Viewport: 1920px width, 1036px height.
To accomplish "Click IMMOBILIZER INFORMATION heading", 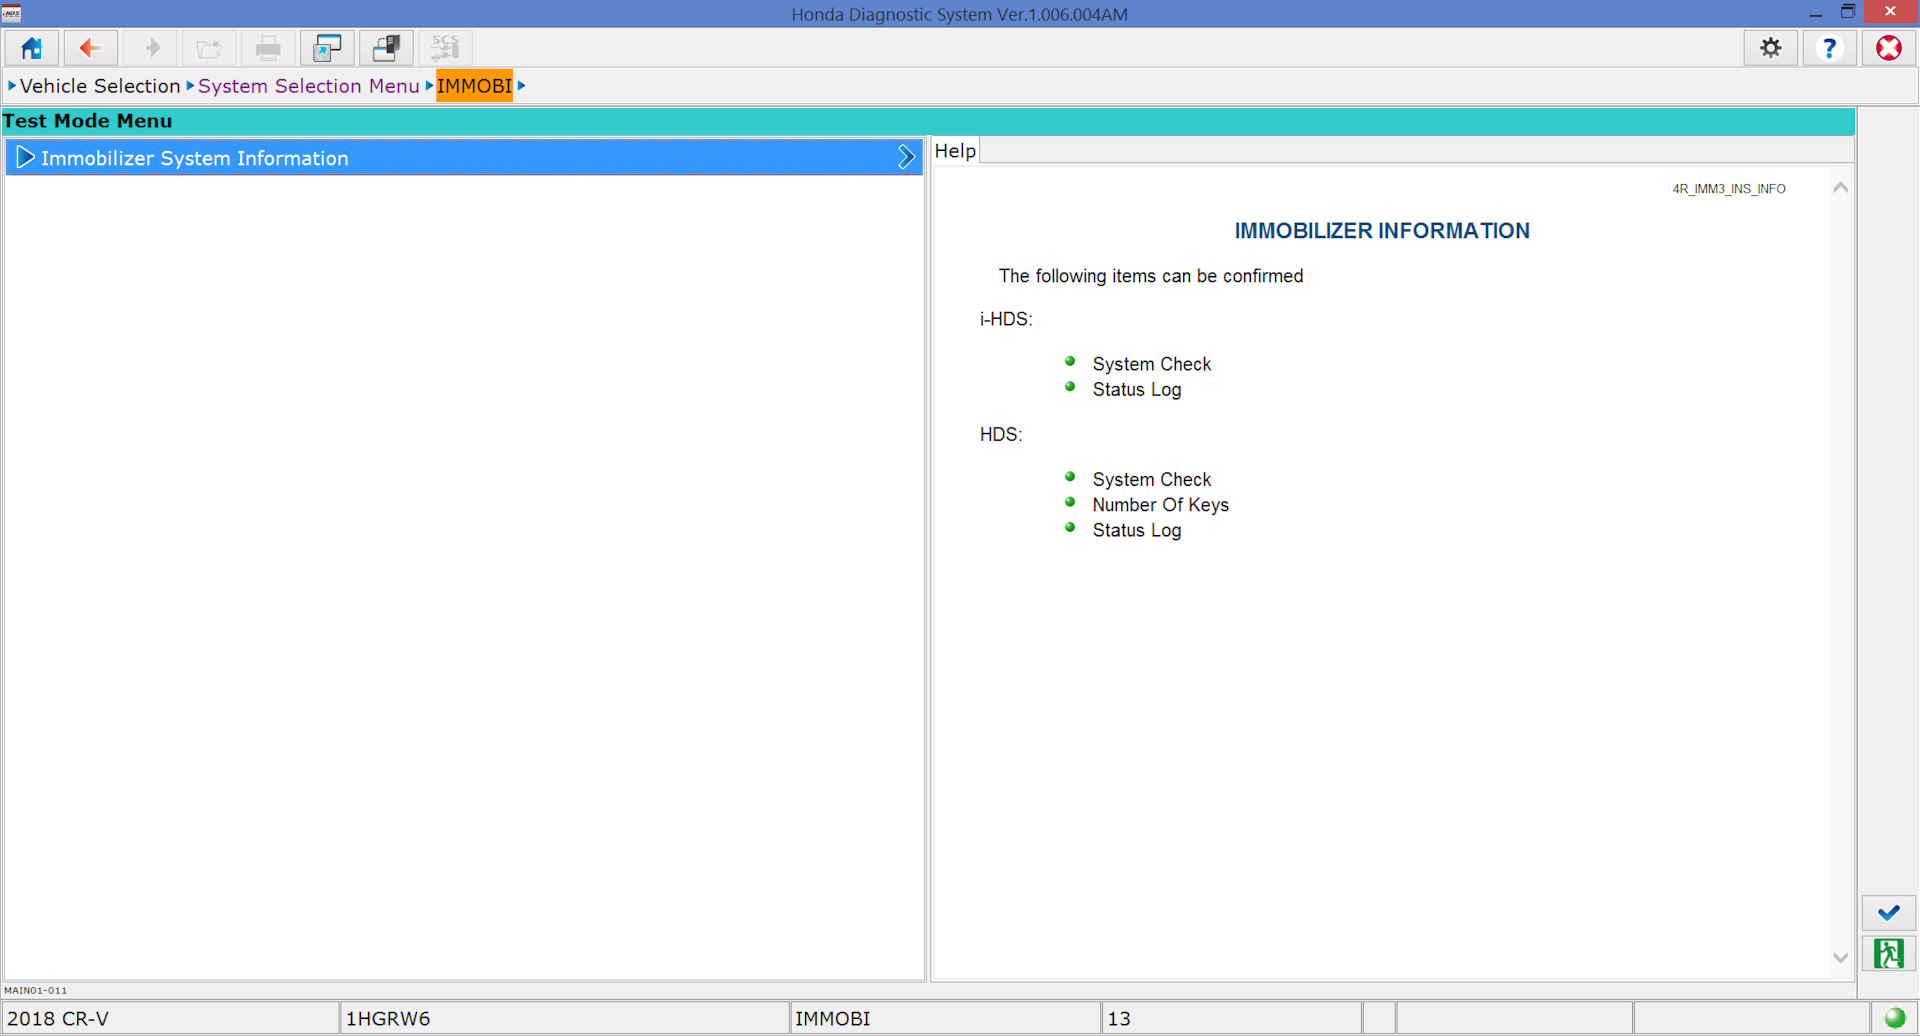I will pos(1382,231).
